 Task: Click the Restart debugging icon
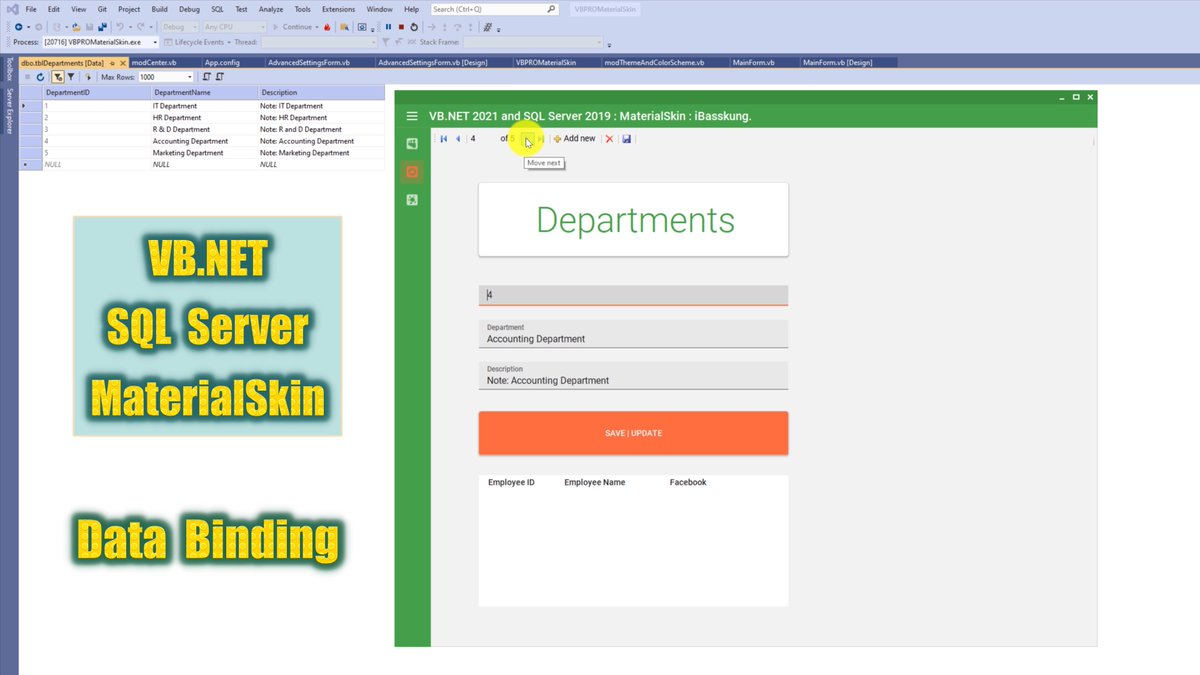[x=414, y=27]
